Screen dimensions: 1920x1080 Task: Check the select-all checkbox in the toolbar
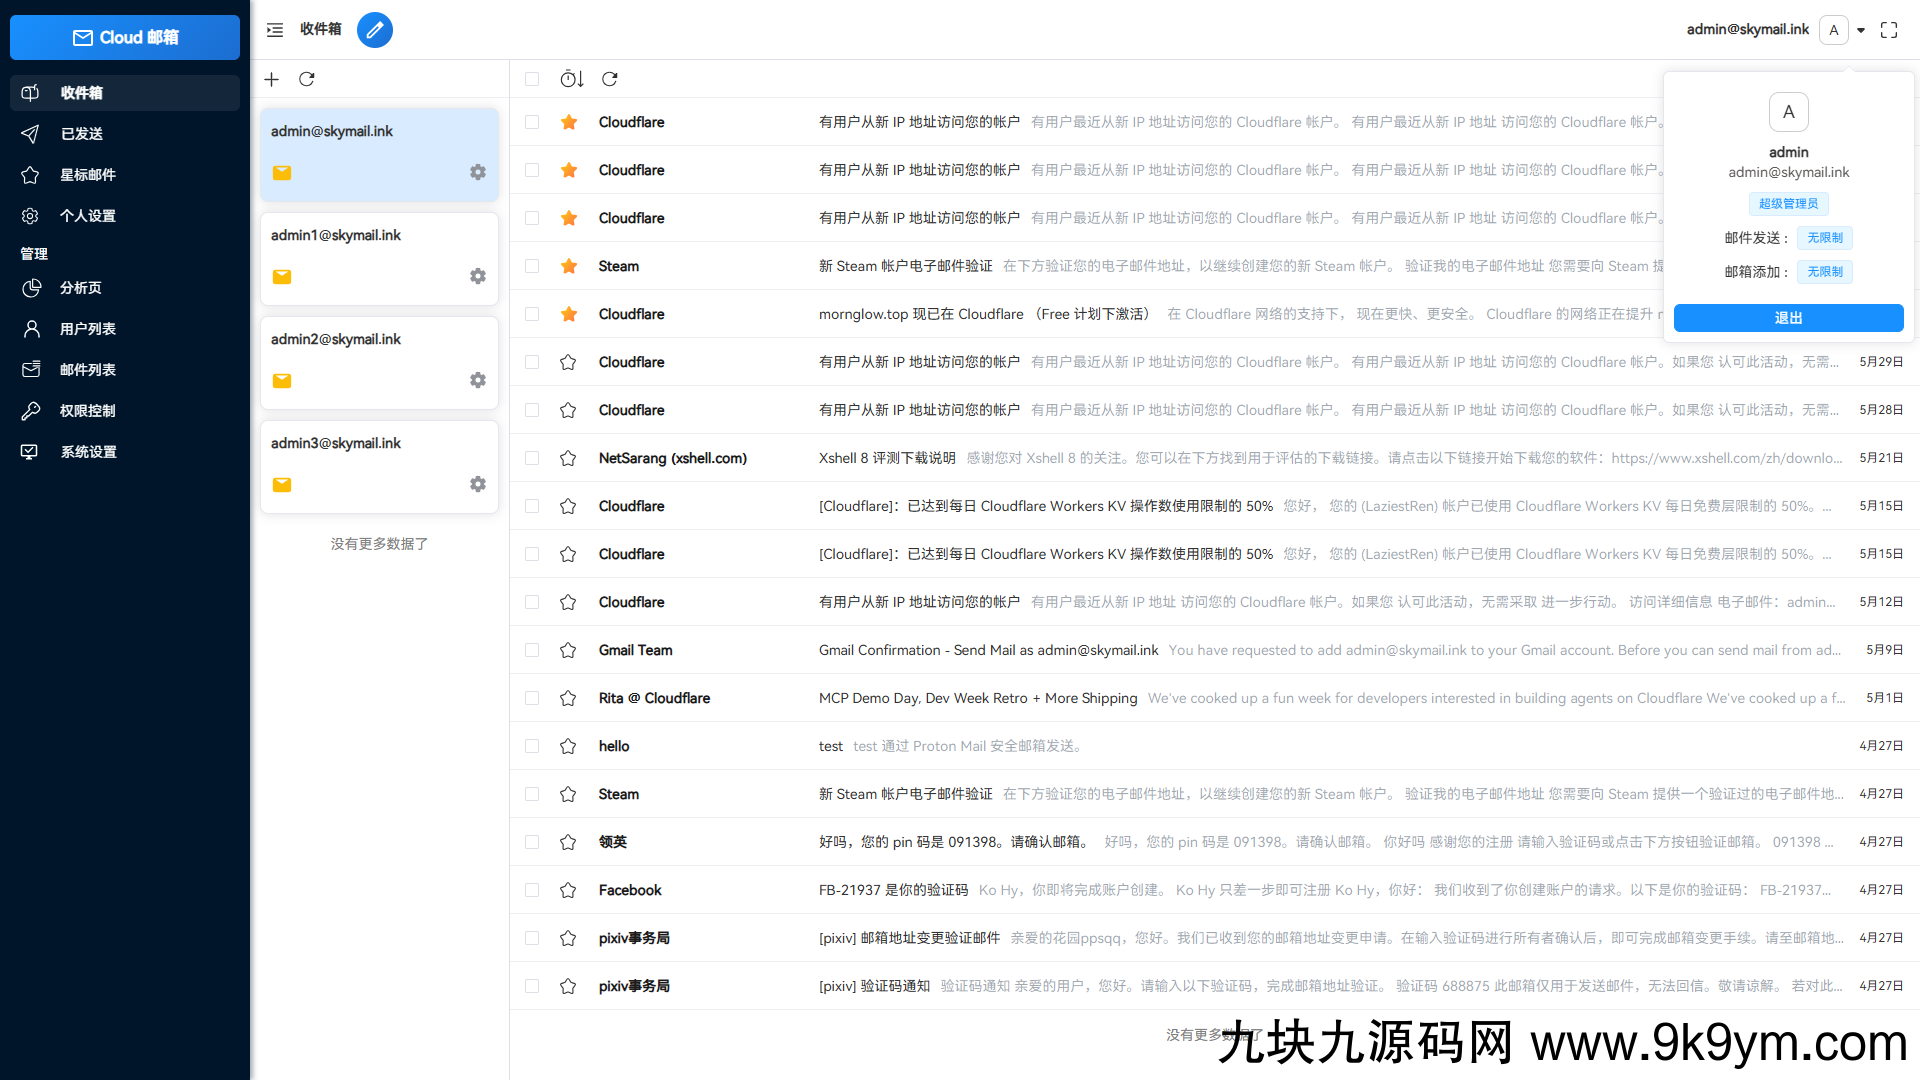pyautogui.click(x=531, y=79)
